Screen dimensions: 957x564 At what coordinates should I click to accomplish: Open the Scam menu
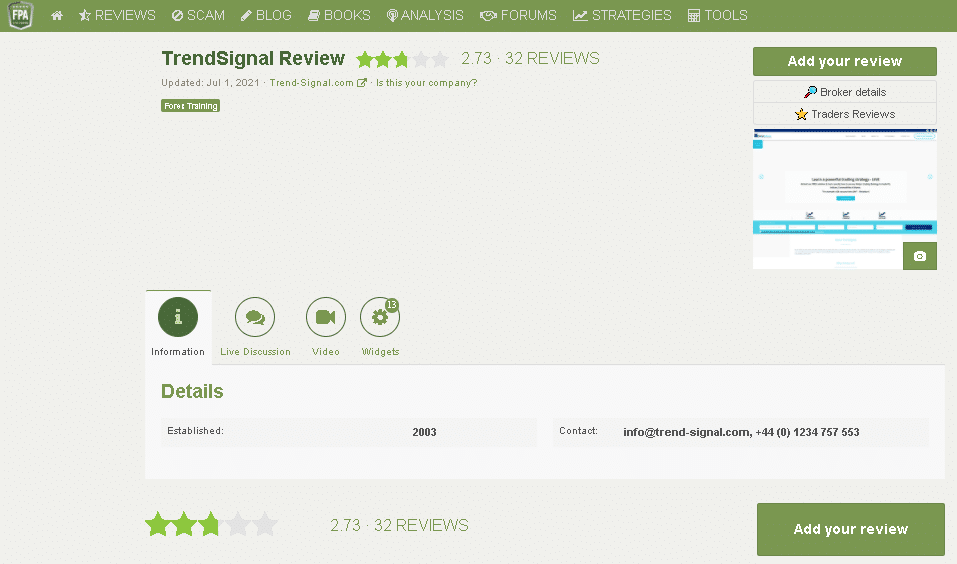tap(198, 16)
